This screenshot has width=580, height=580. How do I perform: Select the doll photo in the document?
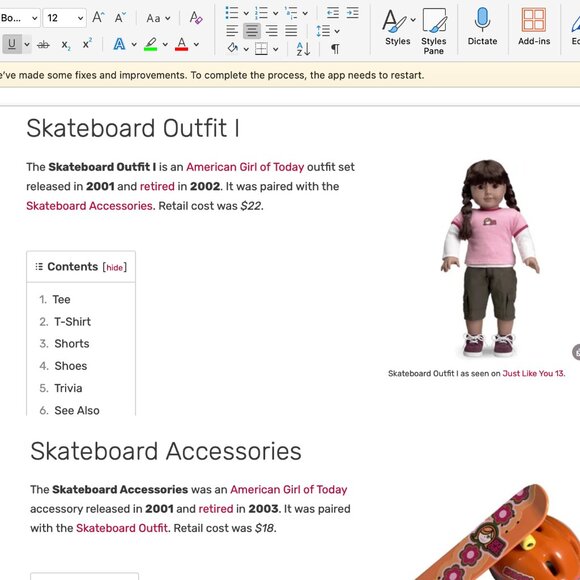pyautogui.click(x=490, y=258)
